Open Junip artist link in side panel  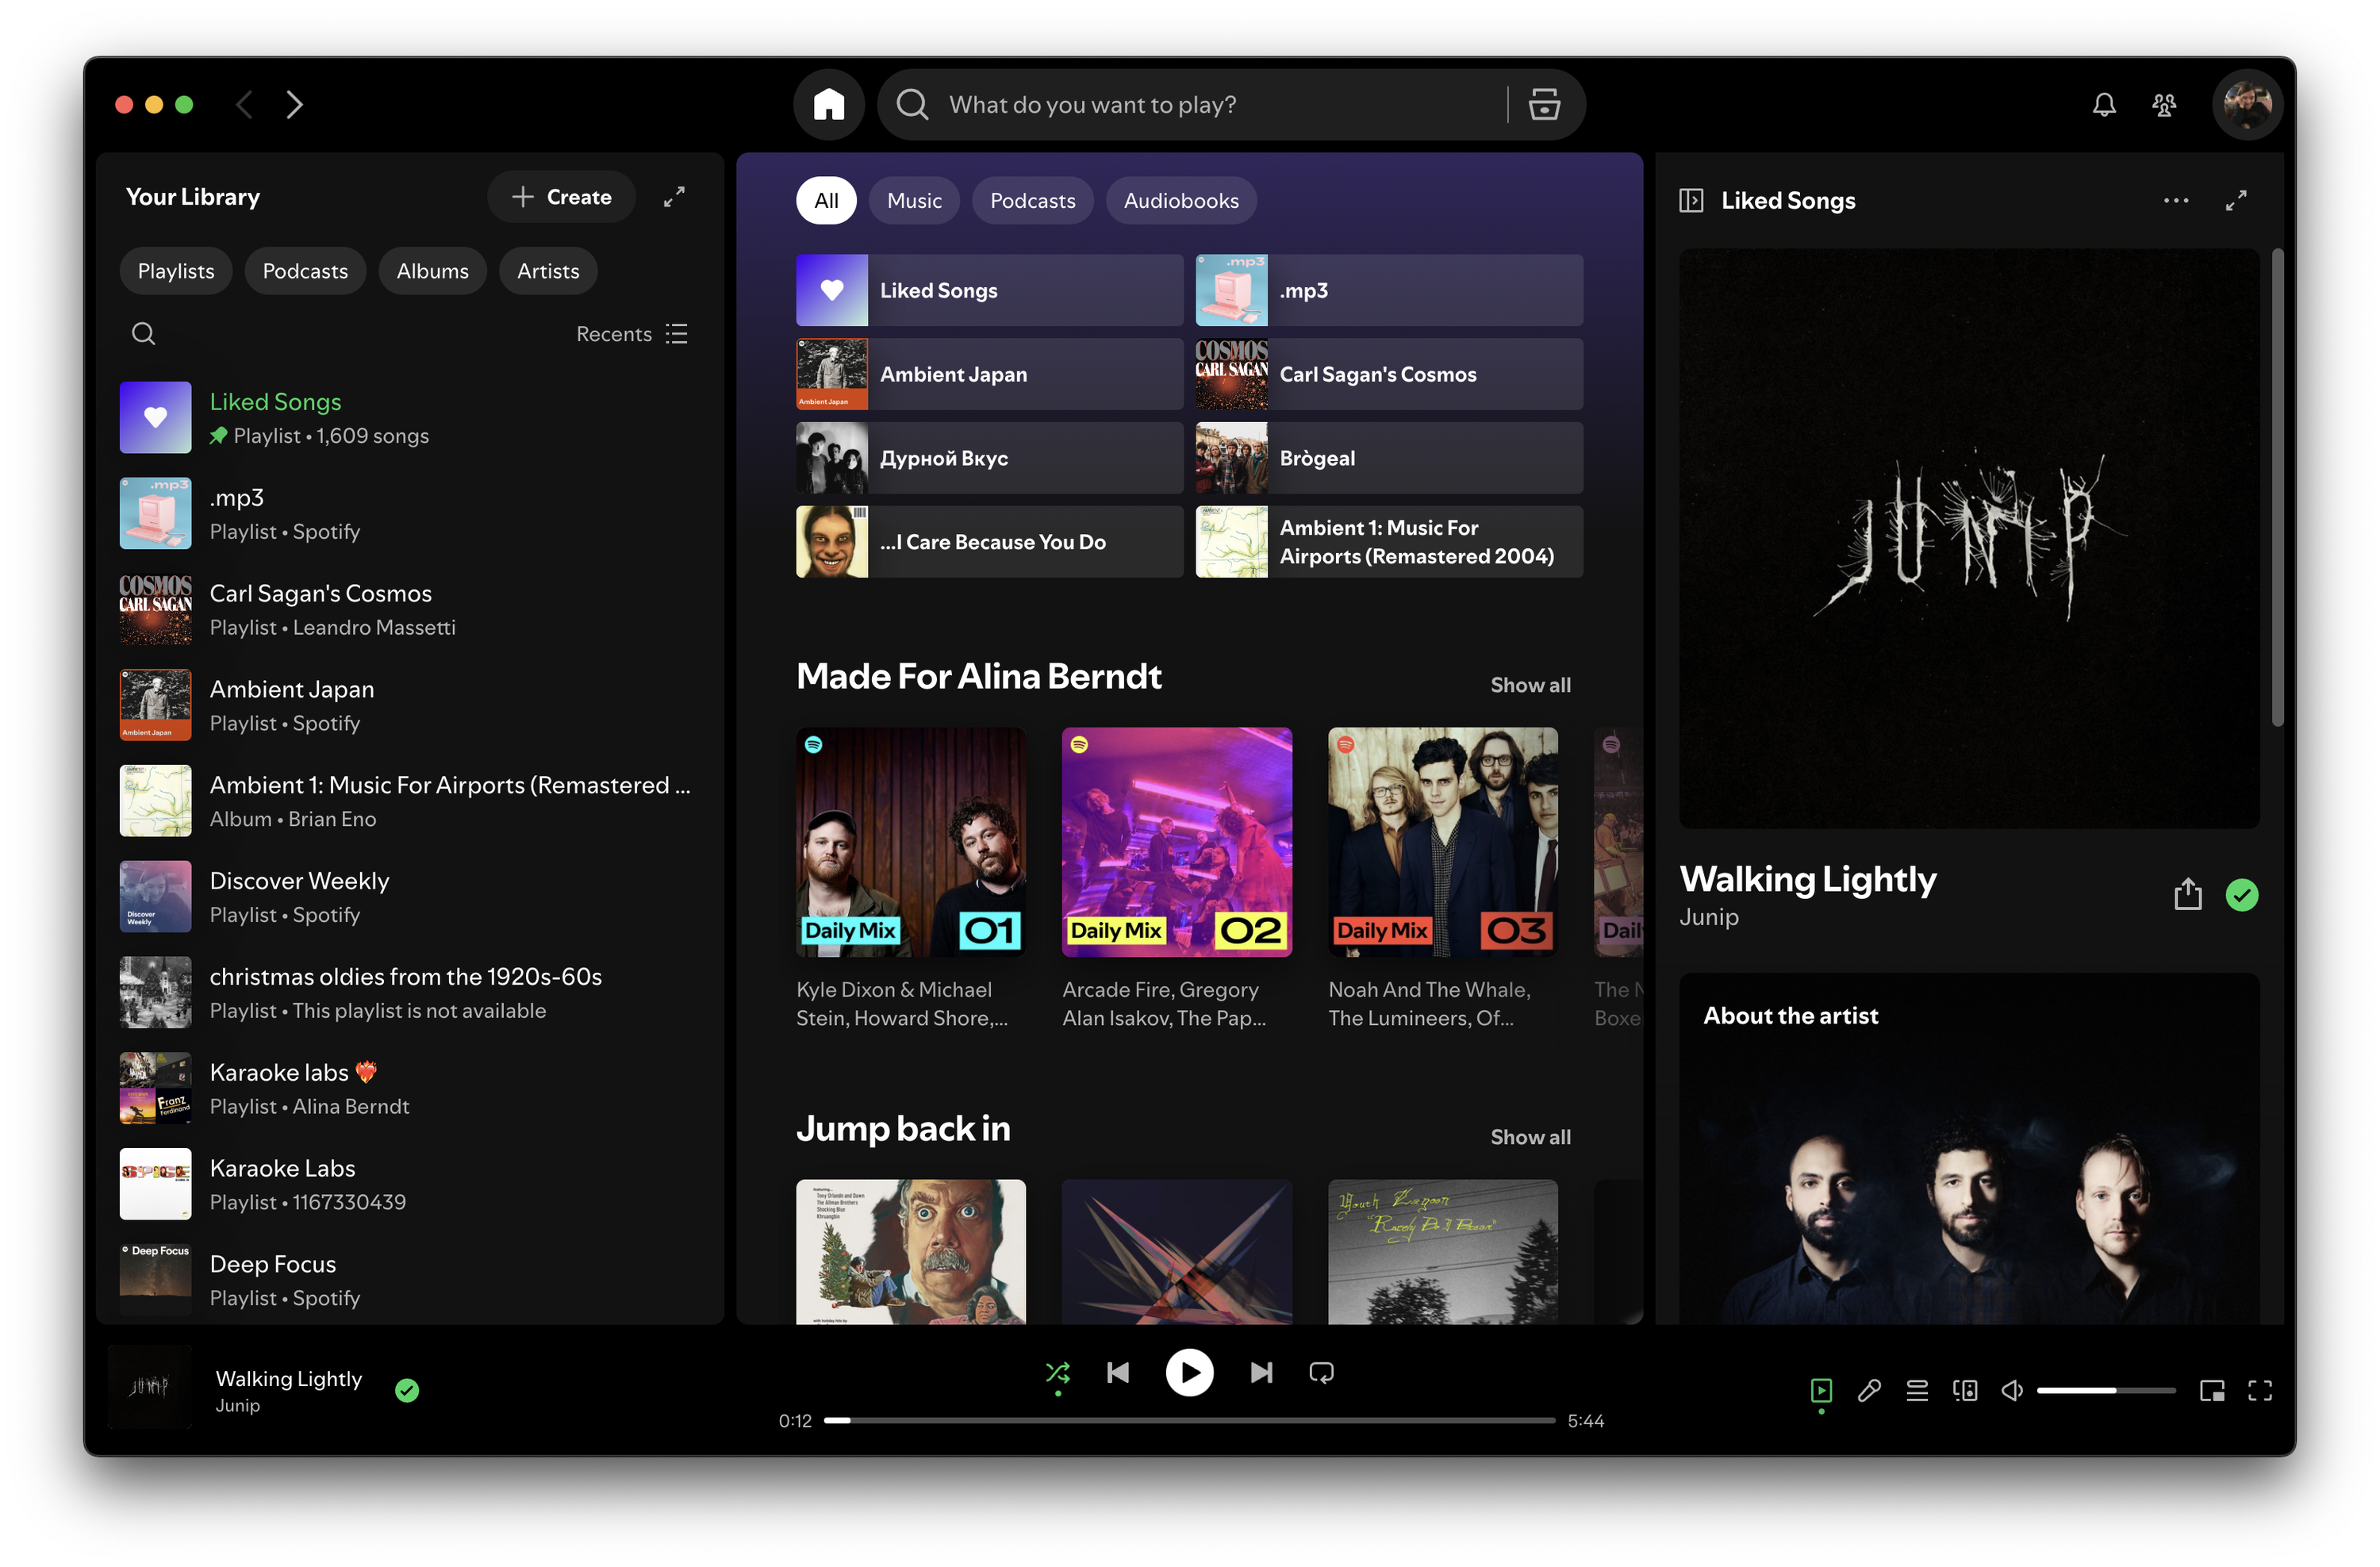(1708, 917)
